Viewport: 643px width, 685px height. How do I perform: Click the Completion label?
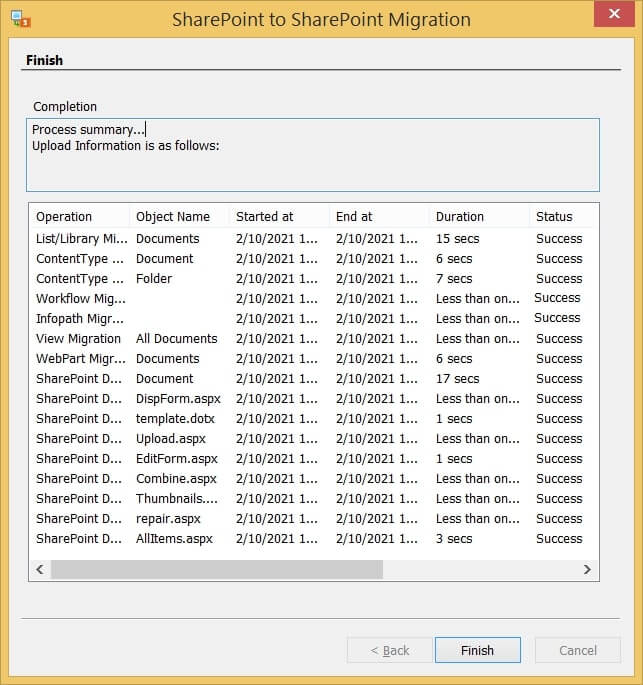pos(65,107)
